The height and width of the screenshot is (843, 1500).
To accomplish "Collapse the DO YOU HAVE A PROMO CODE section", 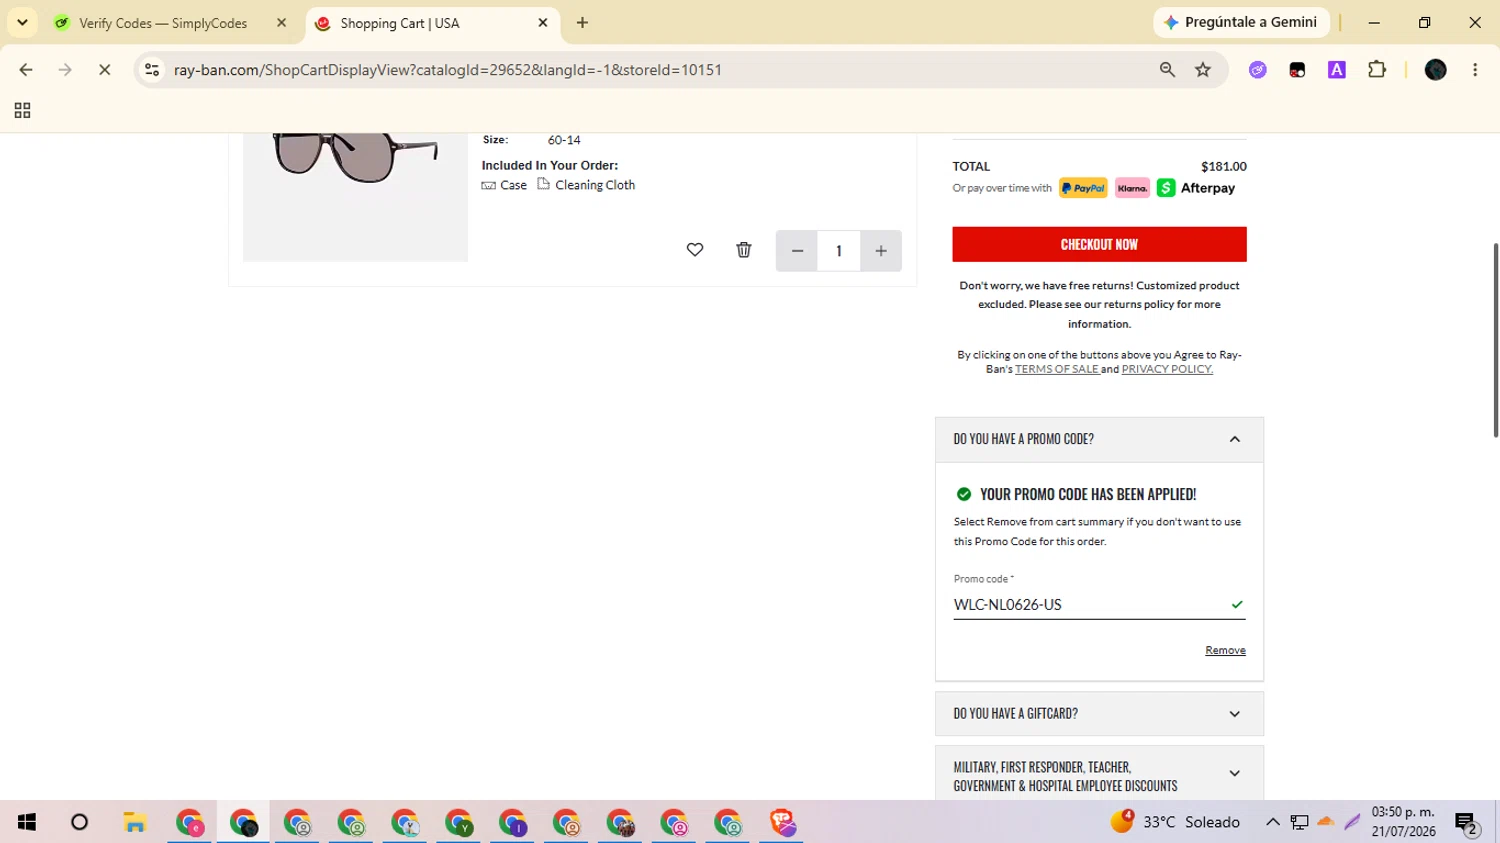I will 1099,439.
